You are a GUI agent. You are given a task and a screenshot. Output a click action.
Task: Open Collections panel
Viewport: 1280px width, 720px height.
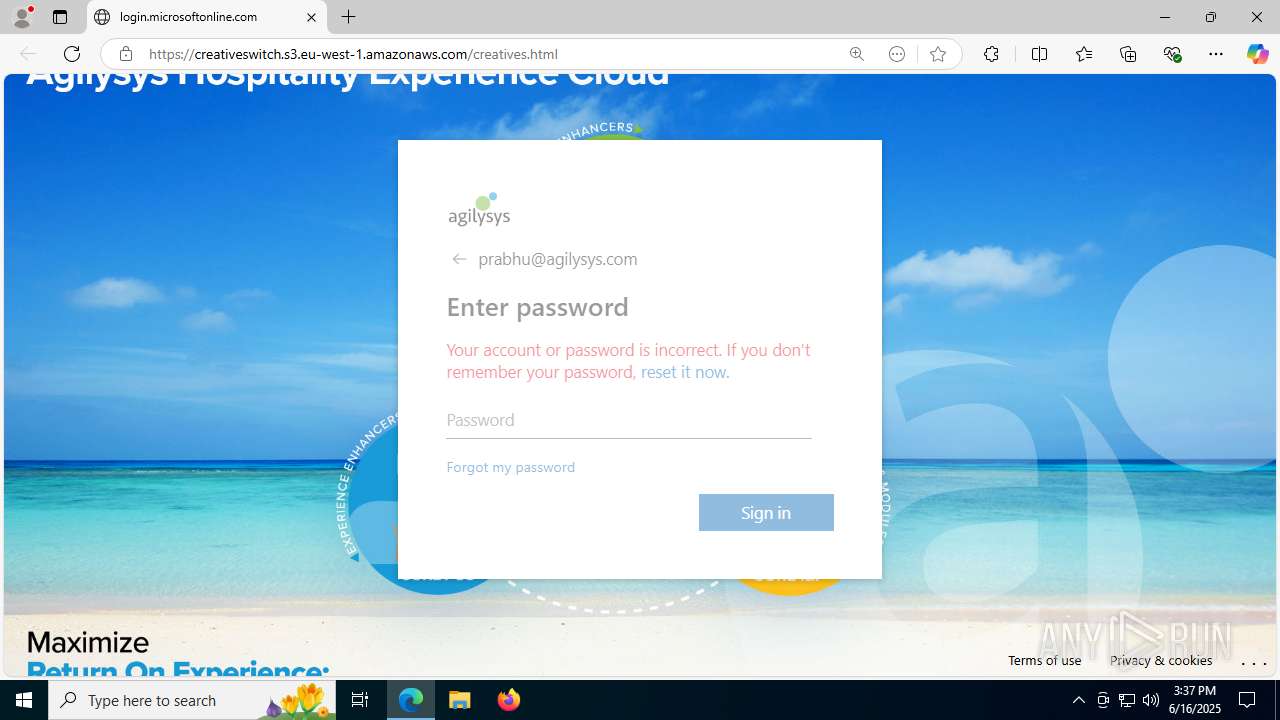click(1128, 54)
